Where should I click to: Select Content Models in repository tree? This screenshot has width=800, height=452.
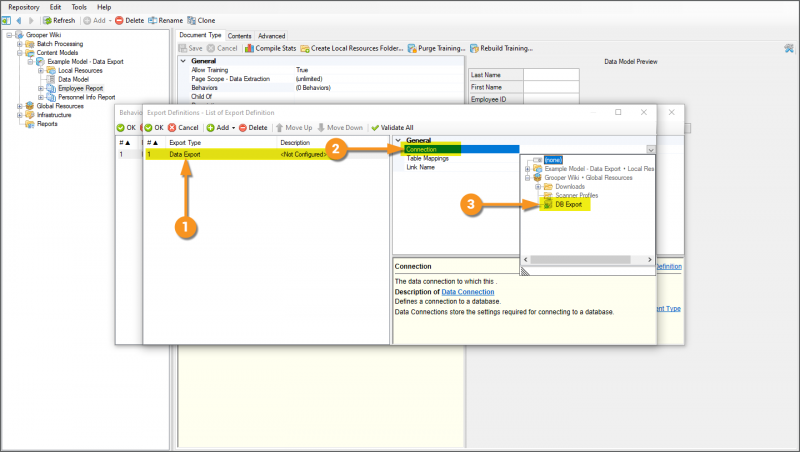pos(57,53)
